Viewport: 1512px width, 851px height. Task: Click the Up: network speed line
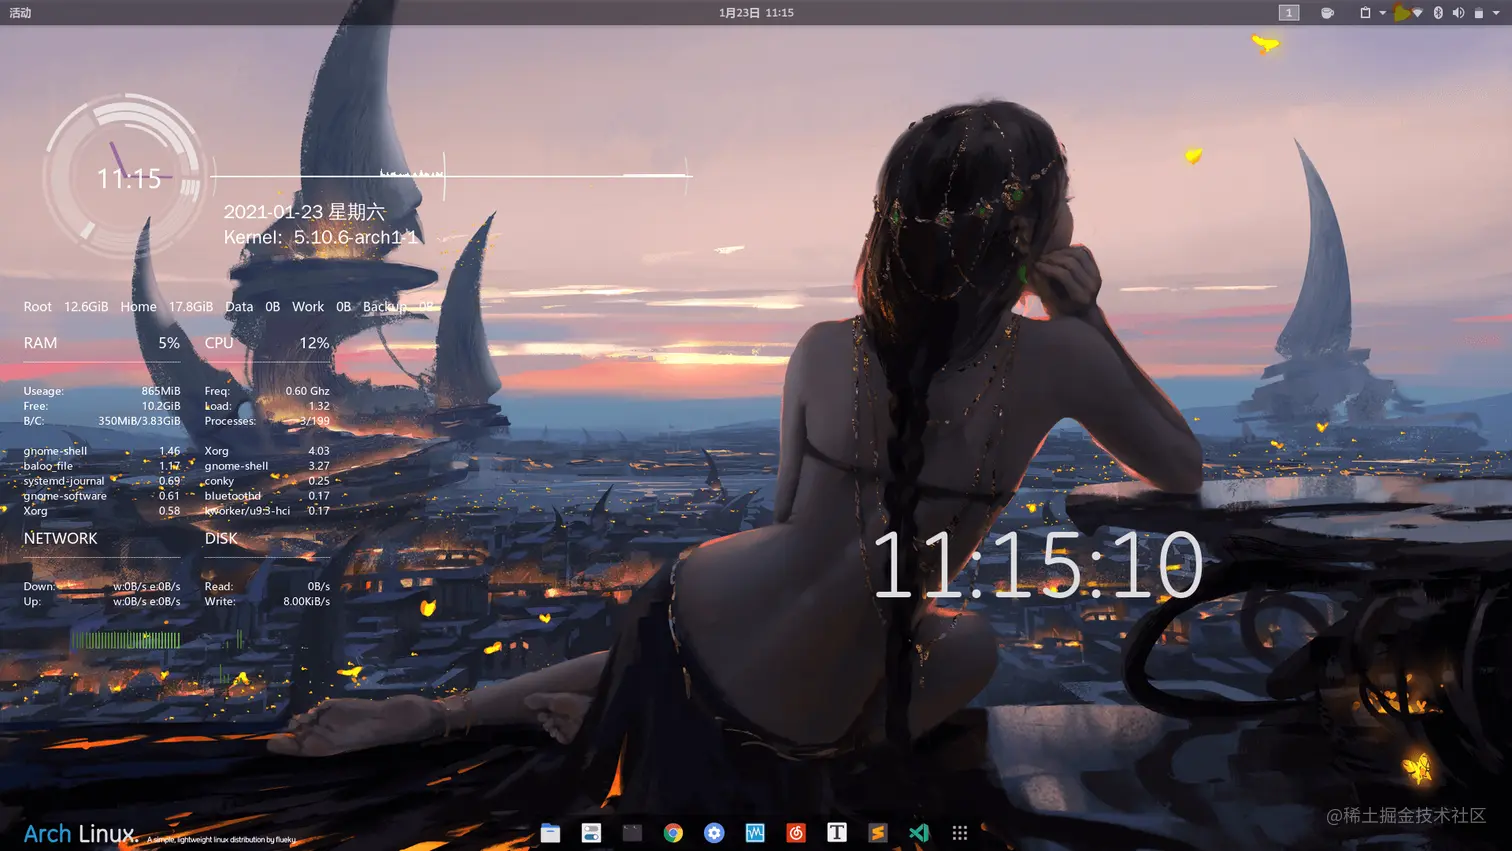click(102, 602)
